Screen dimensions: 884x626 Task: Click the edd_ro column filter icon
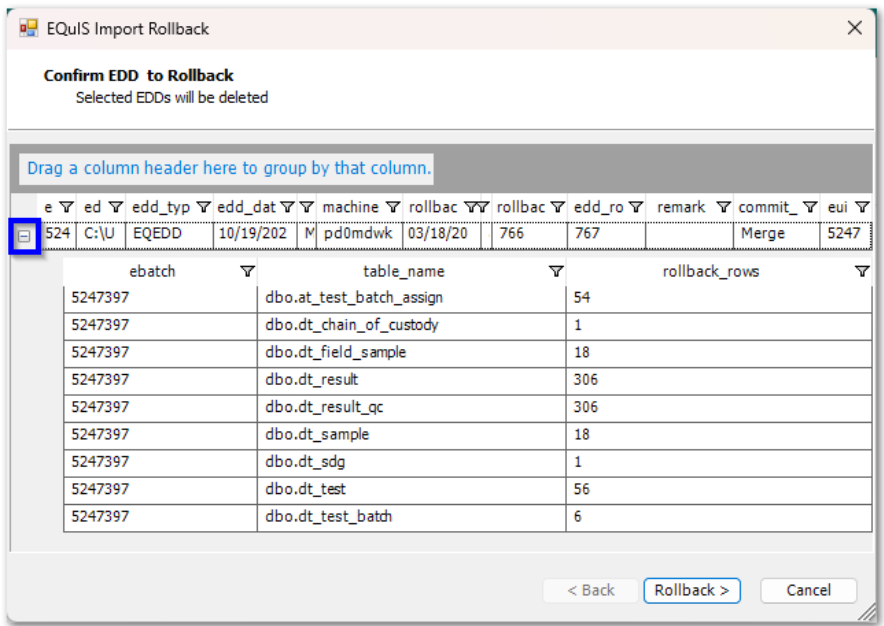pyautogui.click(x=636, y=207)
